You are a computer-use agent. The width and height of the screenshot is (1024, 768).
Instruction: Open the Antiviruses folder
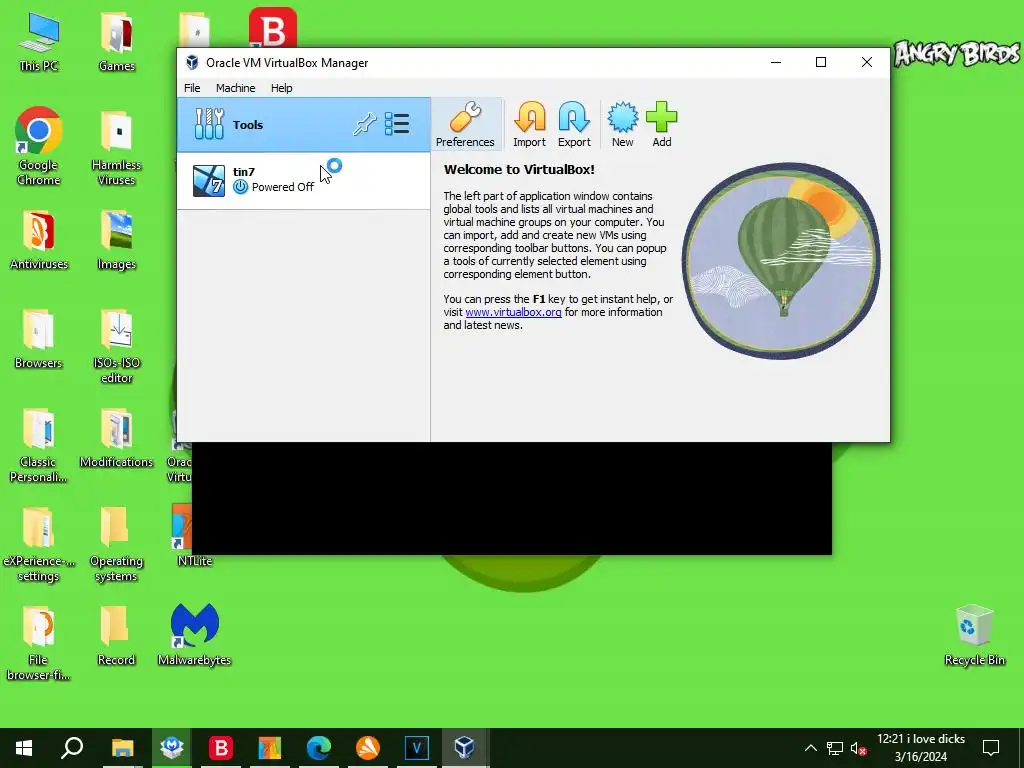pyautogui.click(x=39, y=239)
